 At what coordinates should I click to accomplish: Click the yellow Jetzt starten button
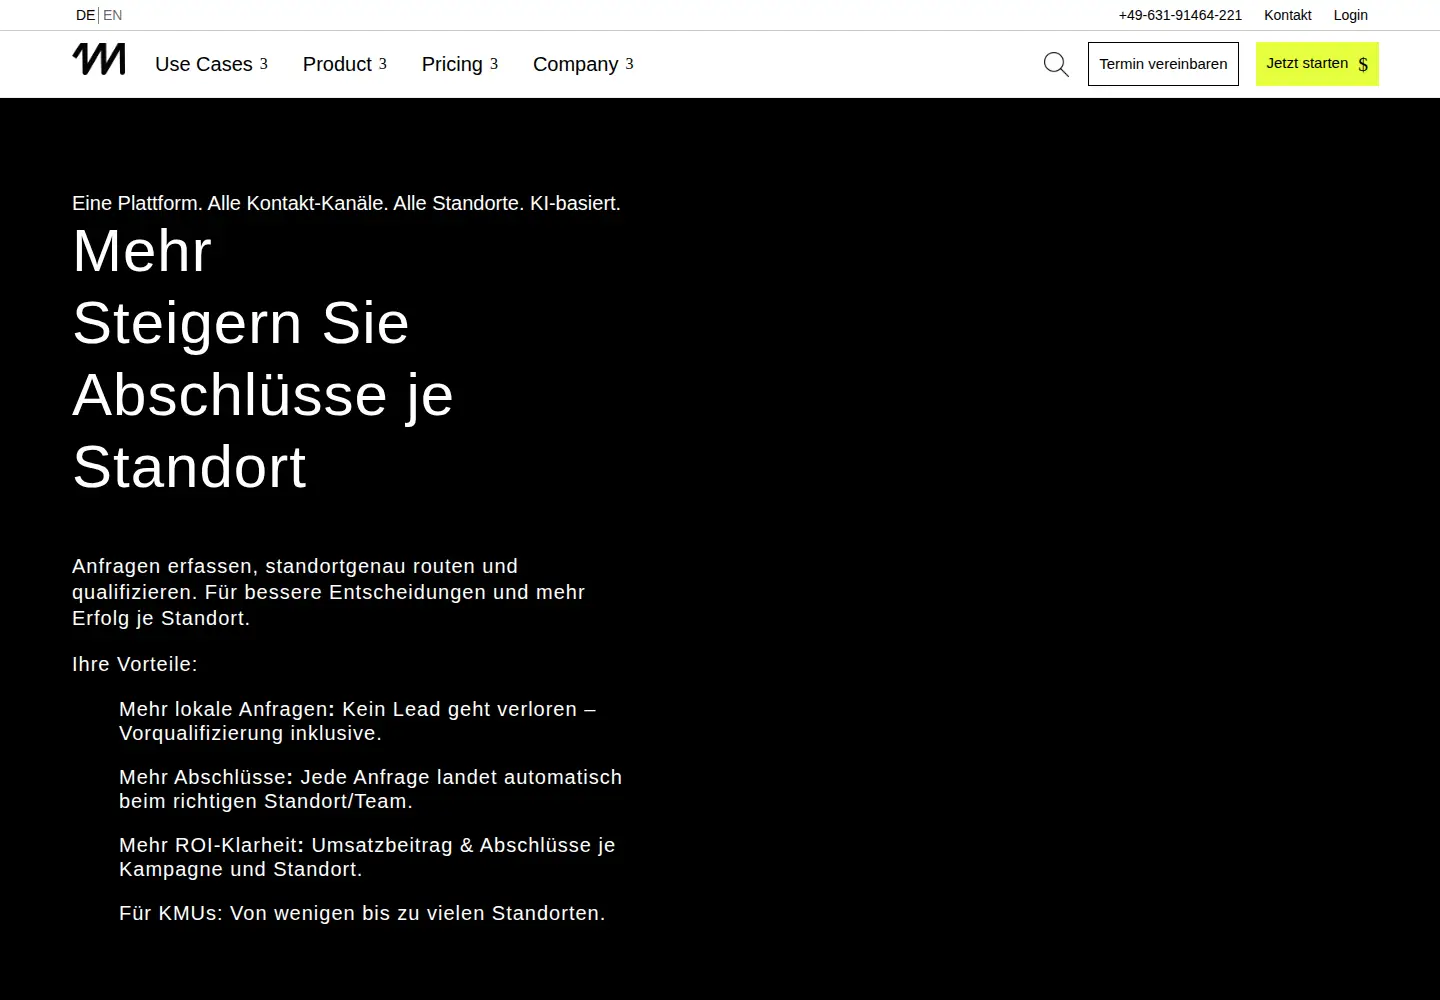click(1317, 64)
